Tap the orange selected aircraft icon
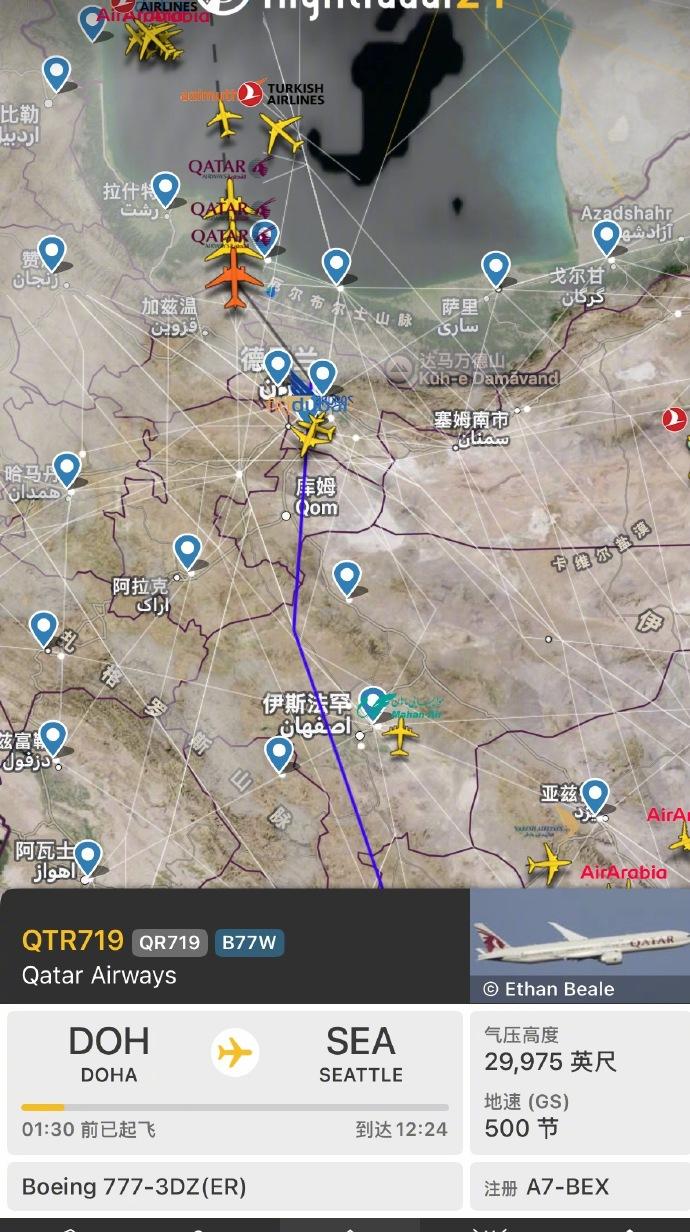This screenshot has height=1232, width=690. [x=234, y=282]
